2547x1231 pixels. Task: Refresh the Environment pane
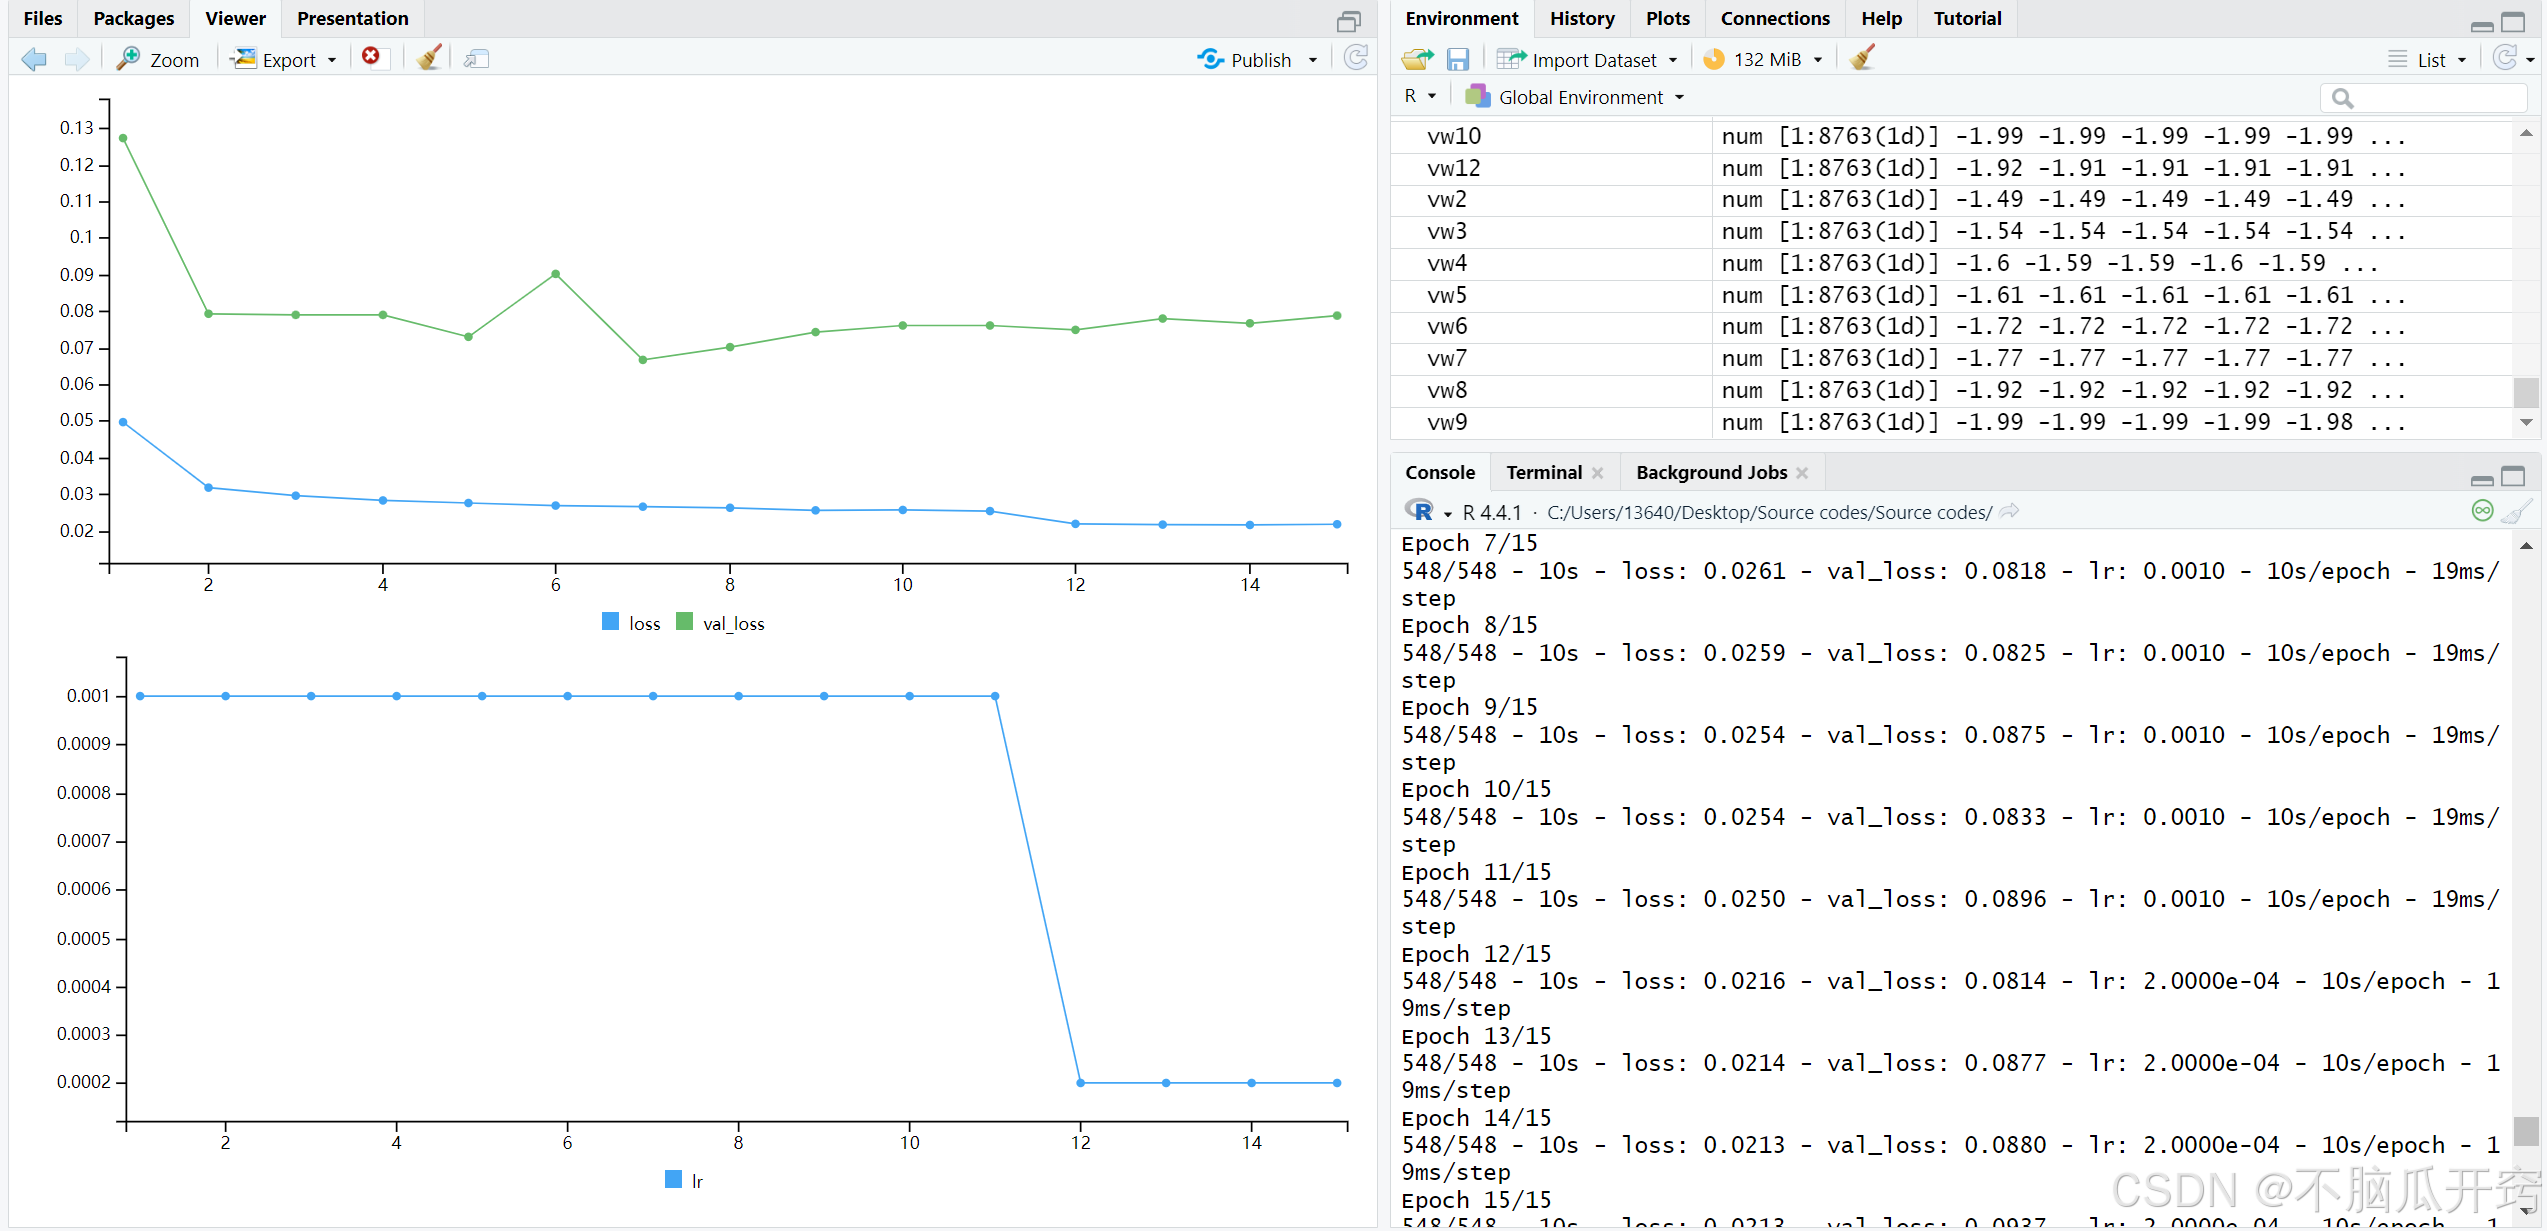[2505, 58]
